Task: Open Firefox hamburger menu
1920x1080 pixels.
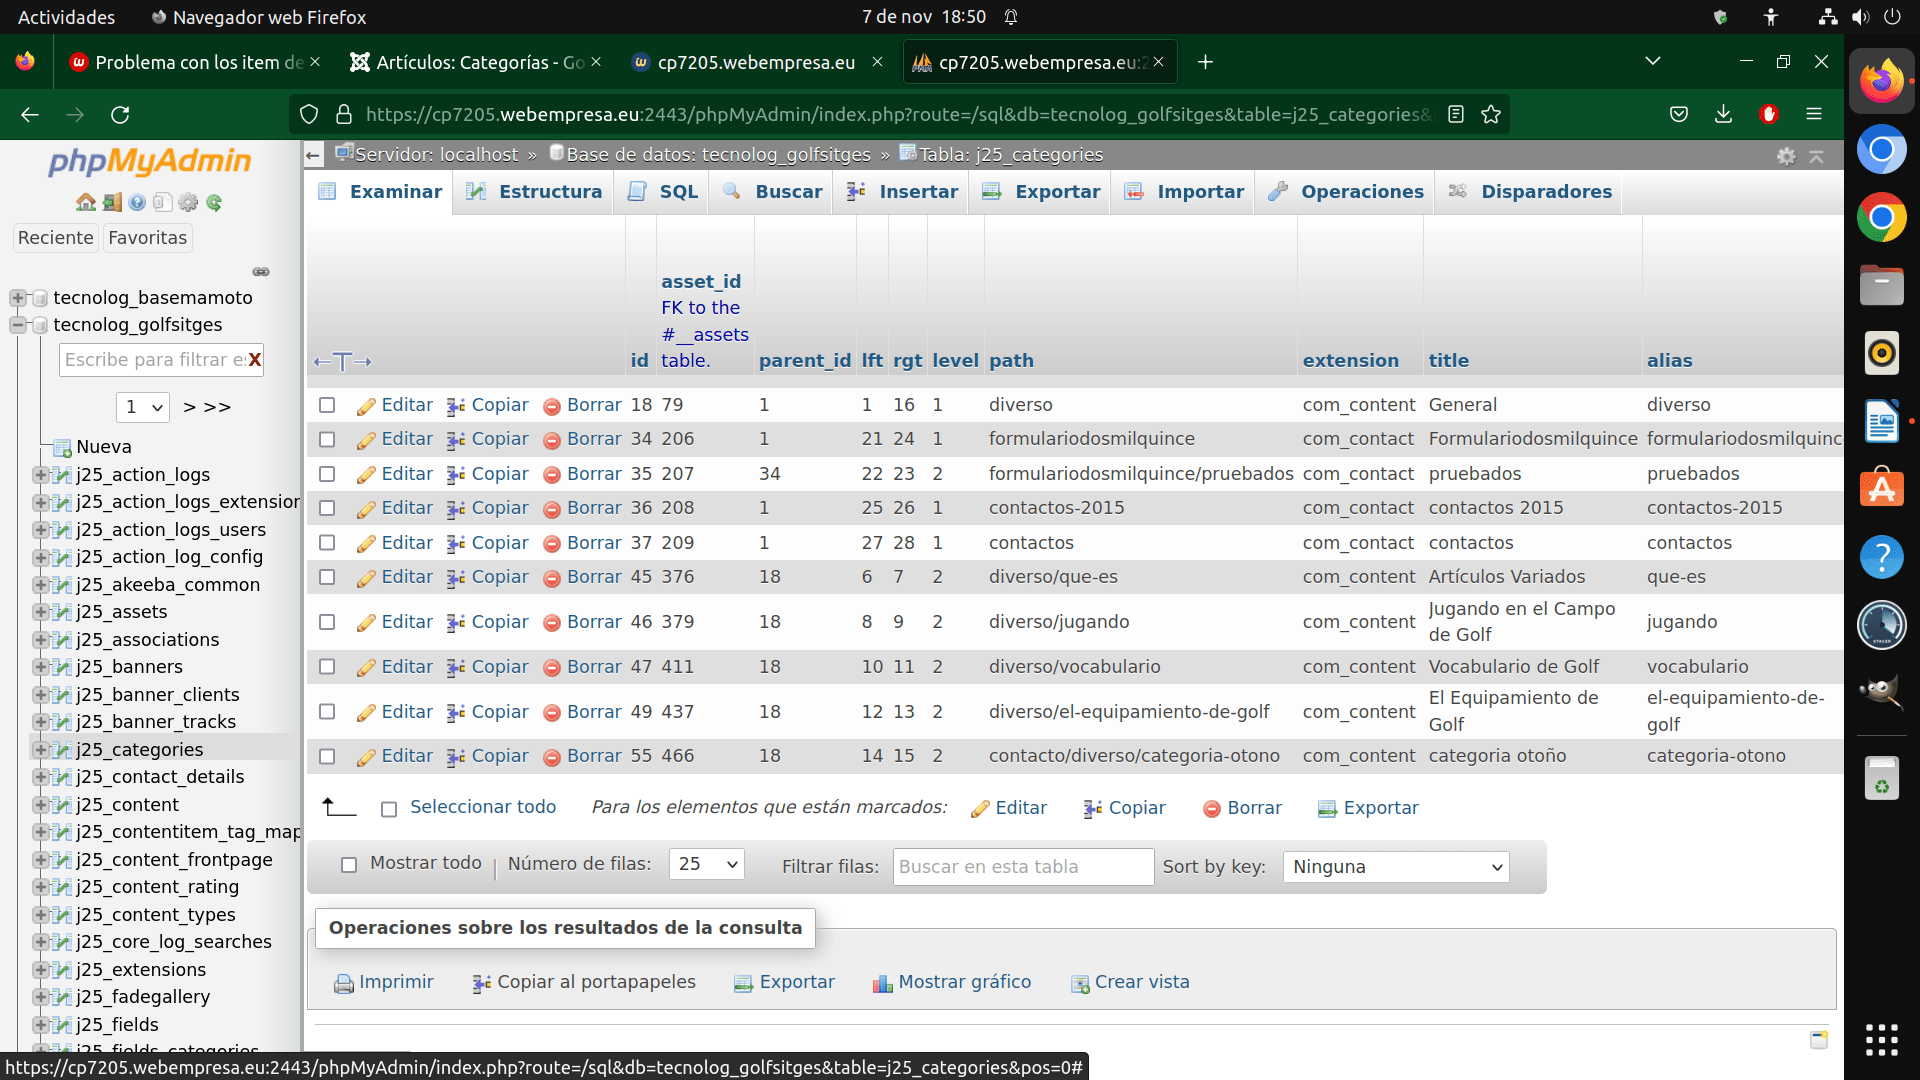Action: coord(1814,114)
